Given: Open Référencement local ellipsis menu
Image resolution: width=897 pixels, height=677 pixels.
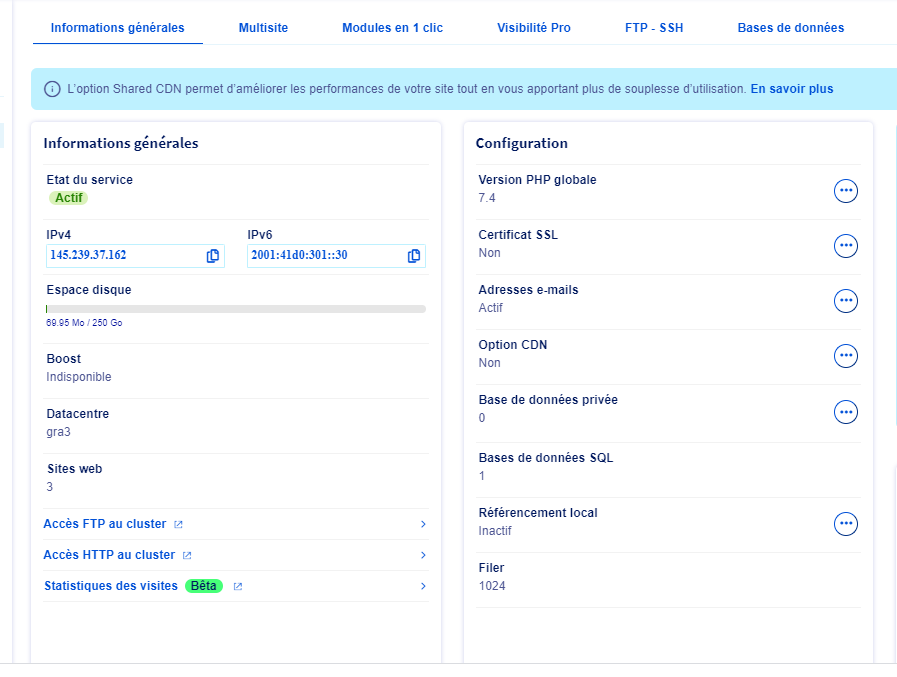Looking at the screenshot, I should point(846,524).
